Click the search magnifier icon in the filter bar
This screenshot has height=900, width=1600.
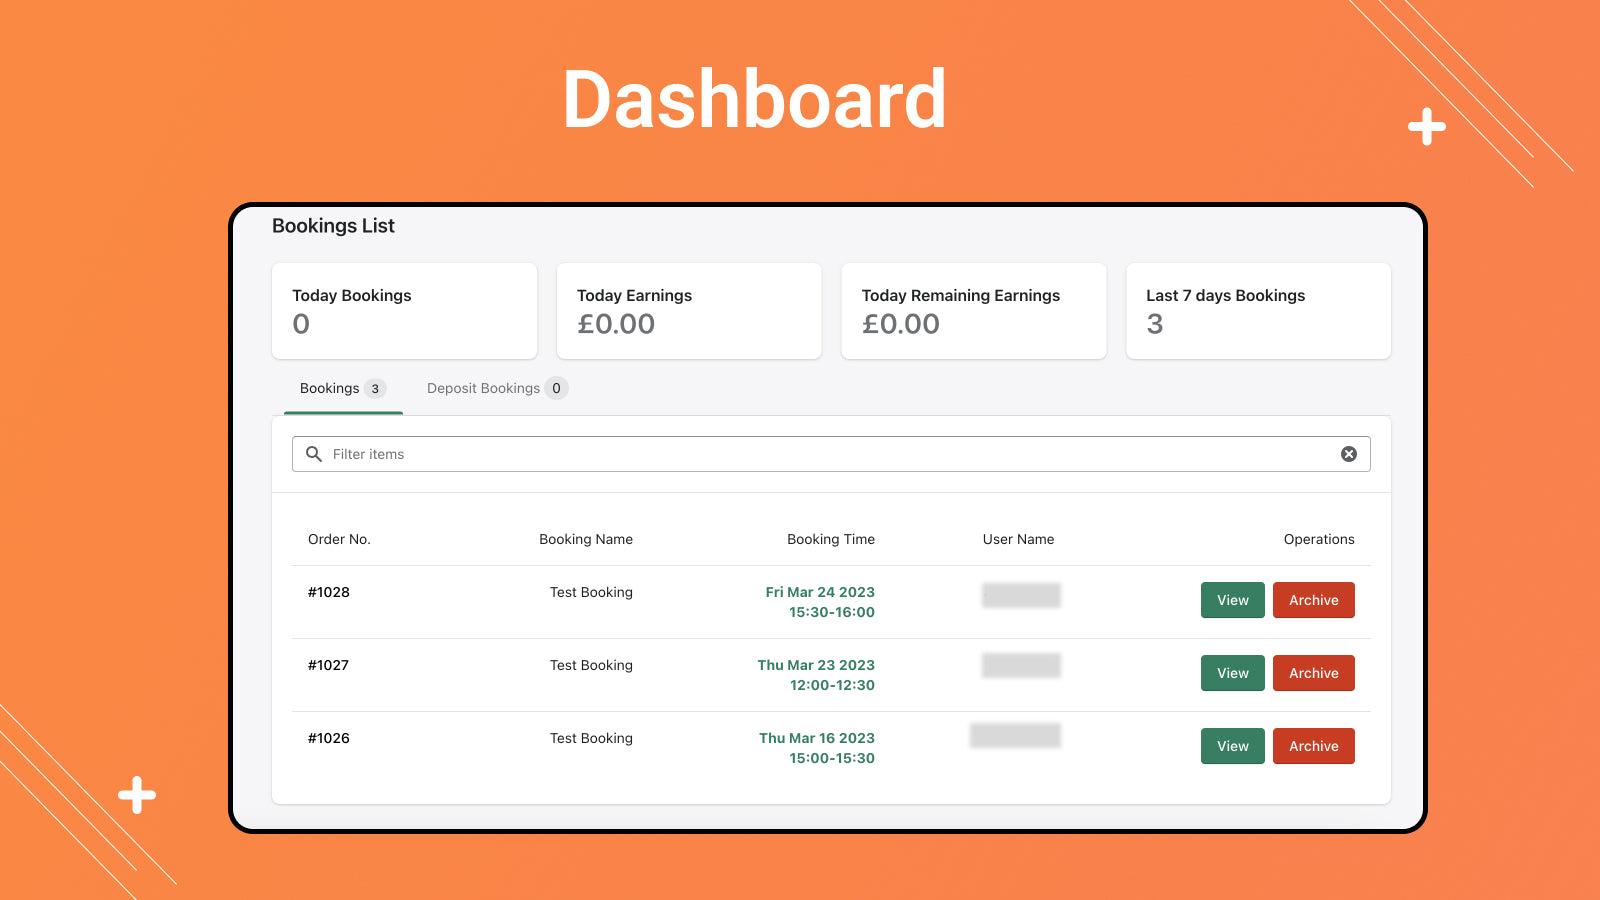[x=313, y=454]
